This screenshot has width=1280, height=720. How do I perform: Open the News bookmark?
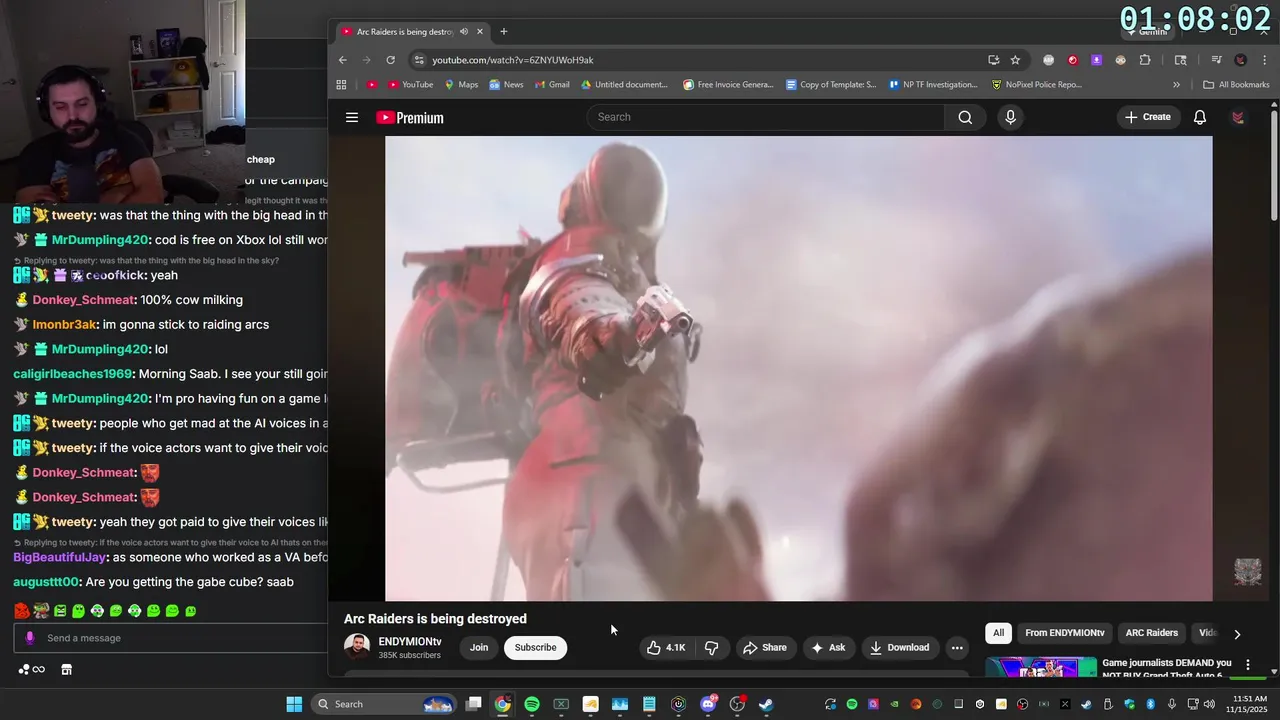[x=506, y=85]
